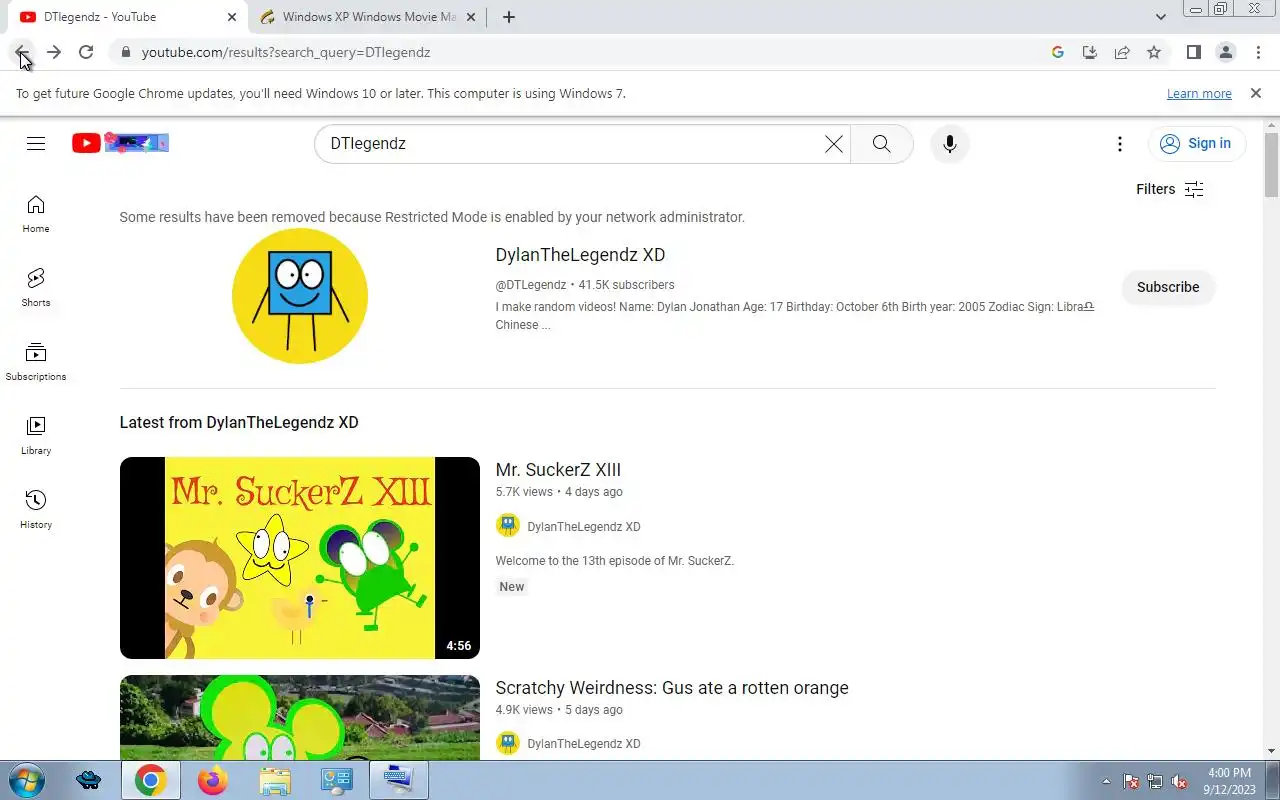Click the channel avatar image
This screenshot has width=1280, height=800.
[x=300, y=296]
